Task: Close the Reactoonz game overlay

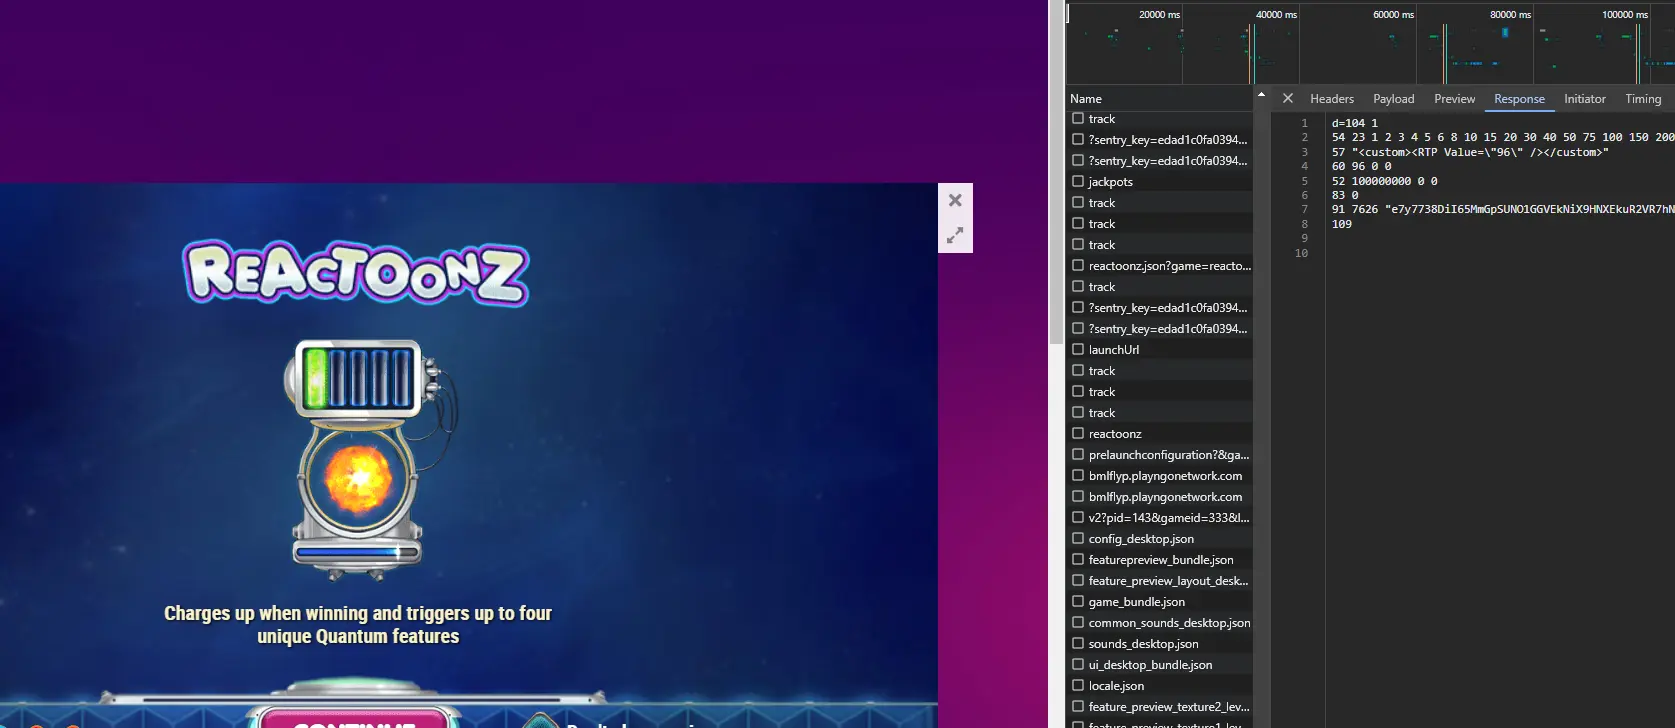Action: 955,200
